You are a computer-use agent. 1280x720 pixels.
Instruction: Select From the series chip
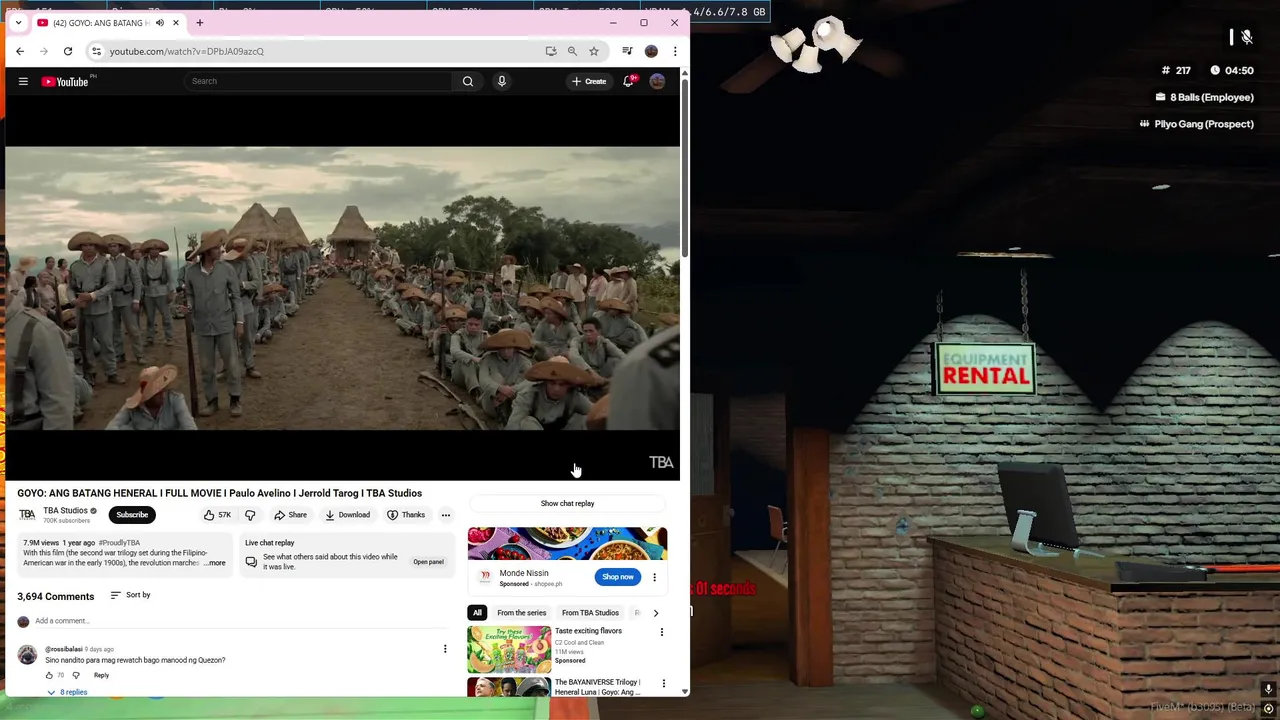point(521,613)
